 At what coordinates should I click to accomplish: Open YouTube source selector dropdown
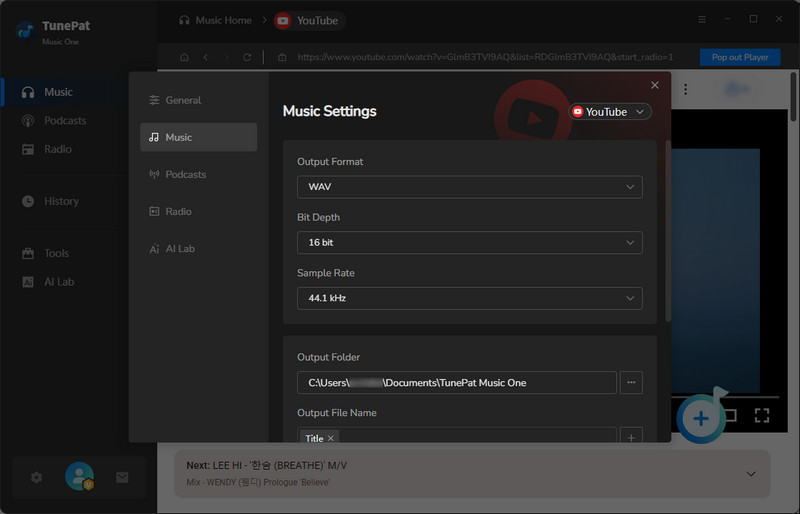610,112
